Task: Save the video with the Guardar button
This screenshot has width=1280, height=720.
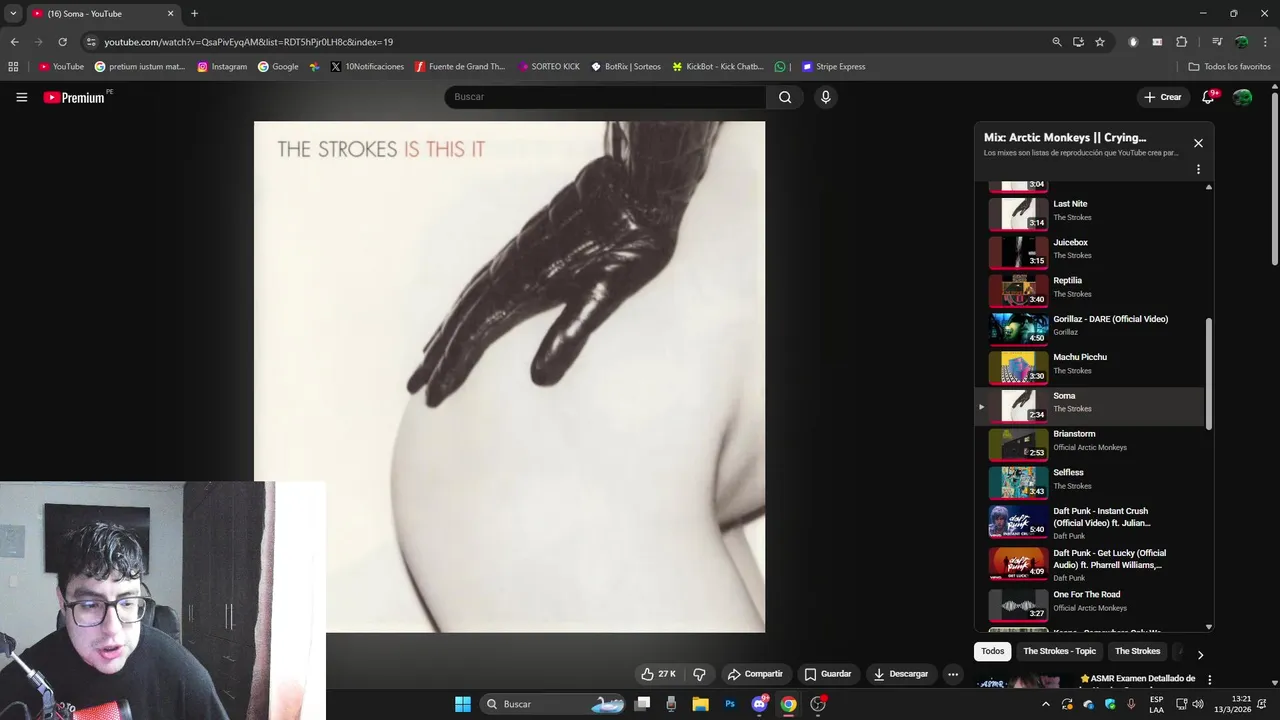Action: (x=828, y=674)
